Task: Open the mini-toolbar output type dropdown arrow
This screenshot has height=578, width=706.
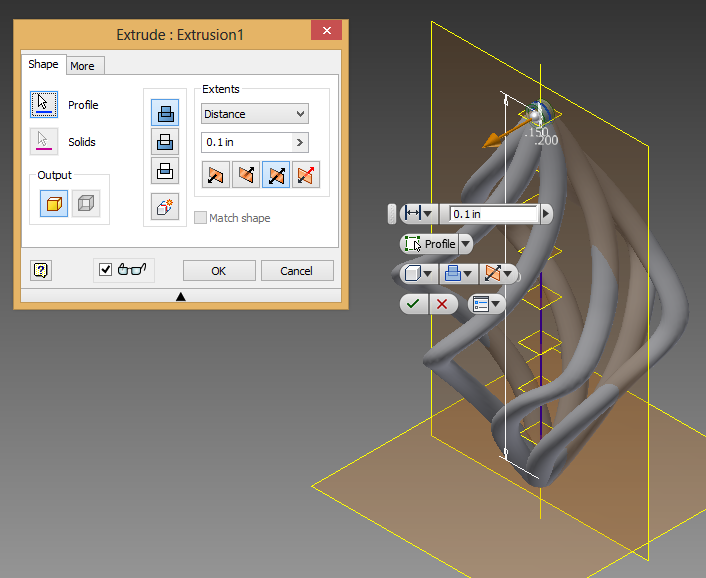Action: point(428,274)
